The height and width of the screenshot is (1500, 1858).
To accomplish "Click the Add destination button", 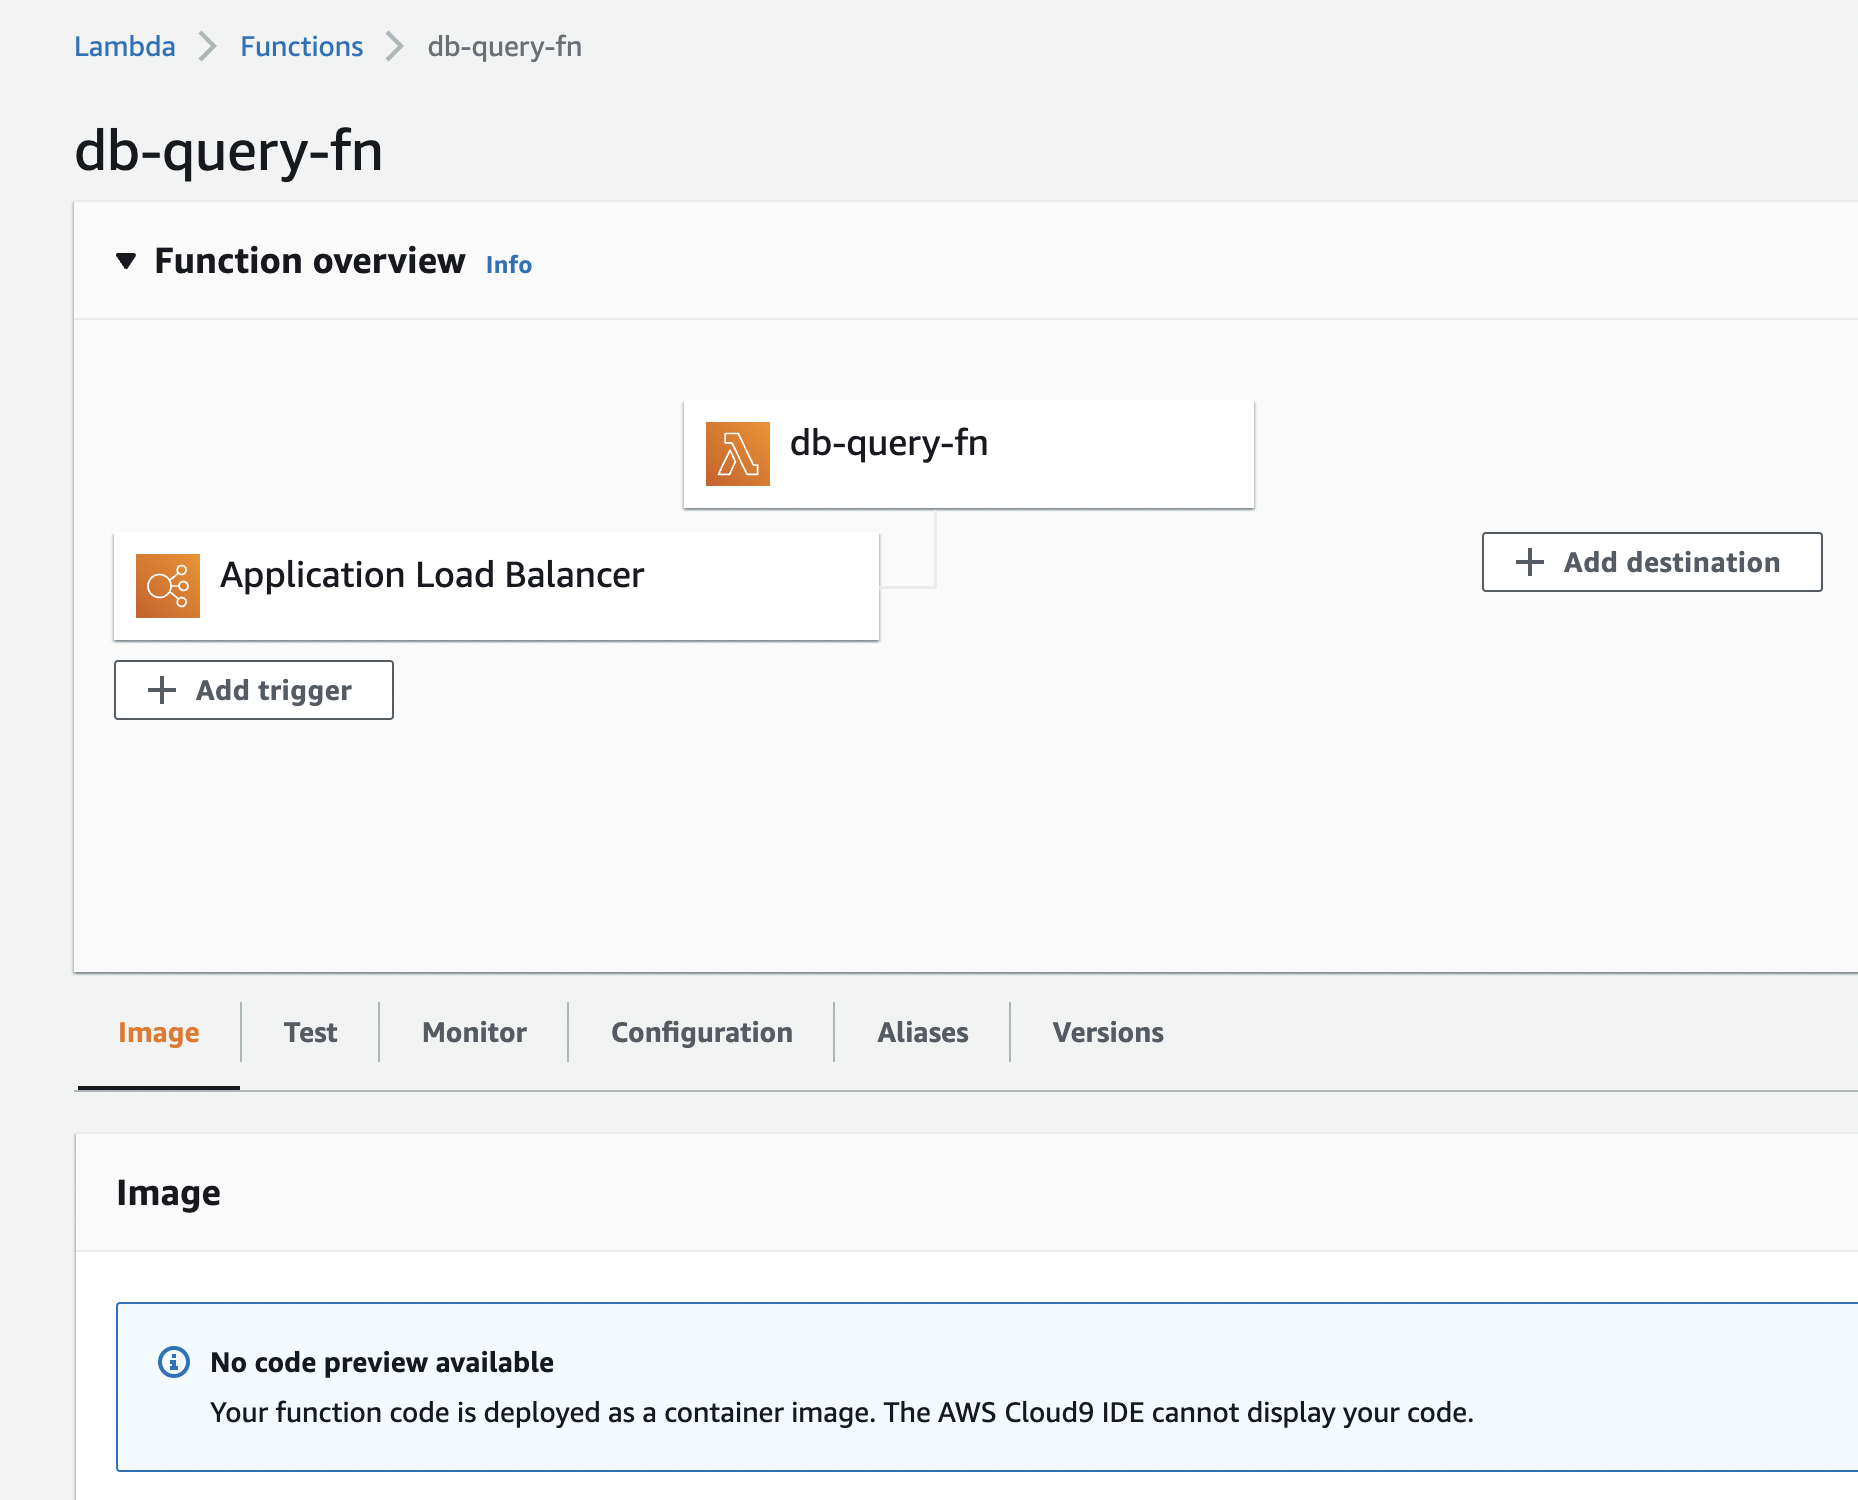I will (x=1652, y=562).
